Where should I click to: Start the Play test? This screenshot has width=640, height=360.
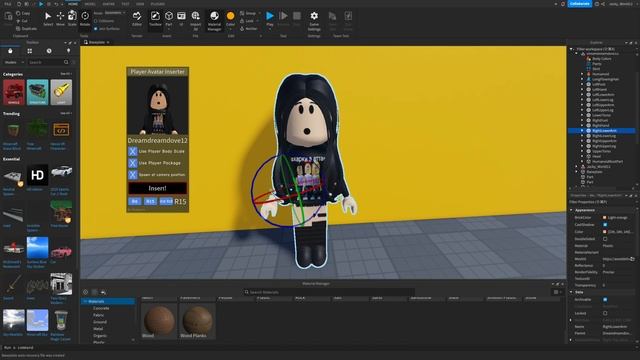pos(270,19)
